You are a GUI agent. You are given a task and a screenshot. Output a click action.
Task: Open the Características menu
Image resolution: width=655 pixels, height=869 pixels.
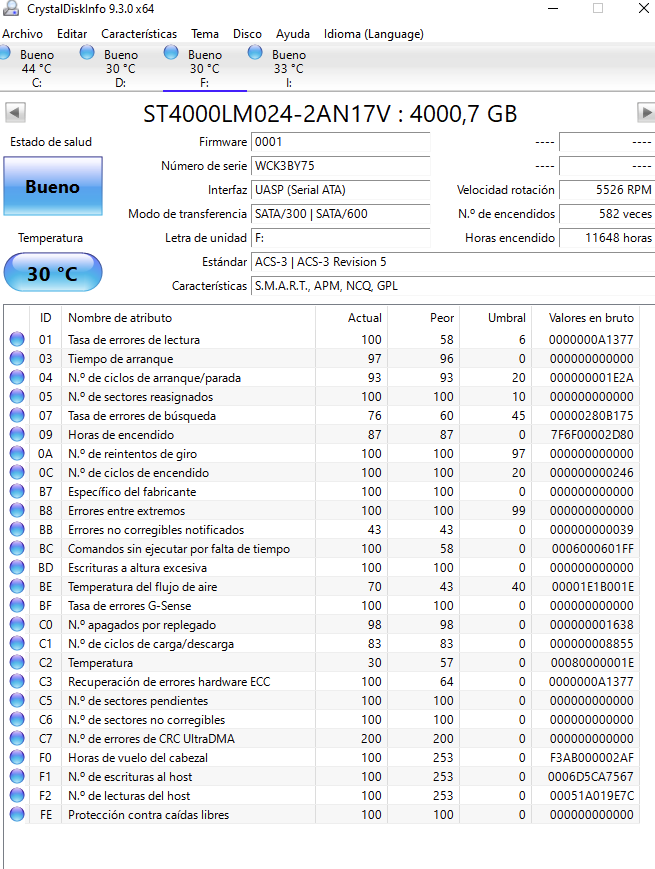point(139,34)
